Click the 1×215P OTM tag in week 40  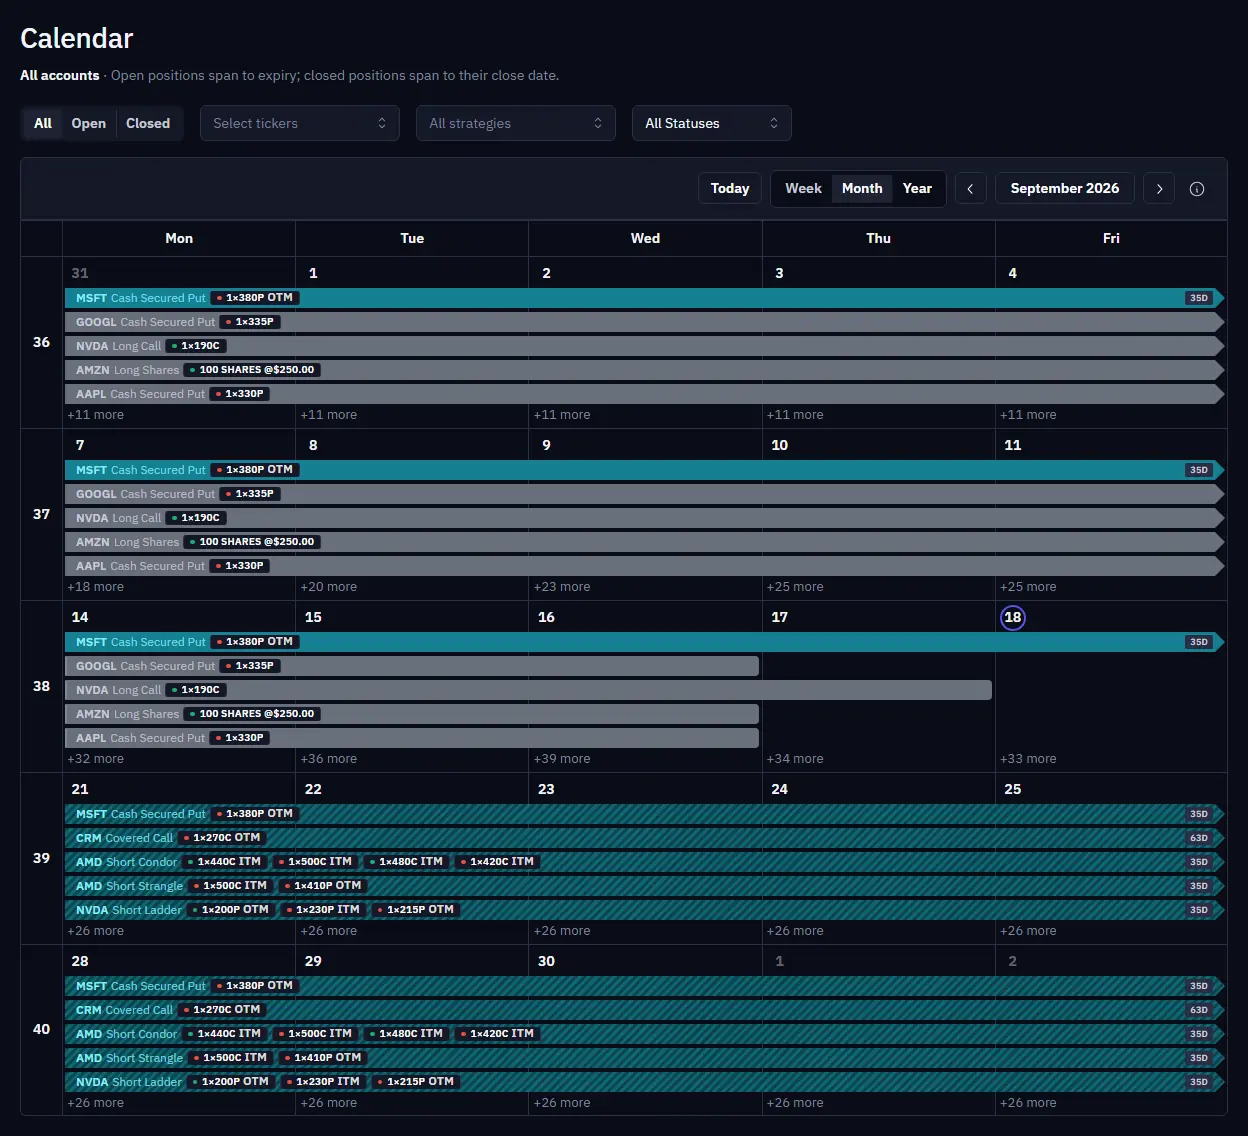(416, 1082)
